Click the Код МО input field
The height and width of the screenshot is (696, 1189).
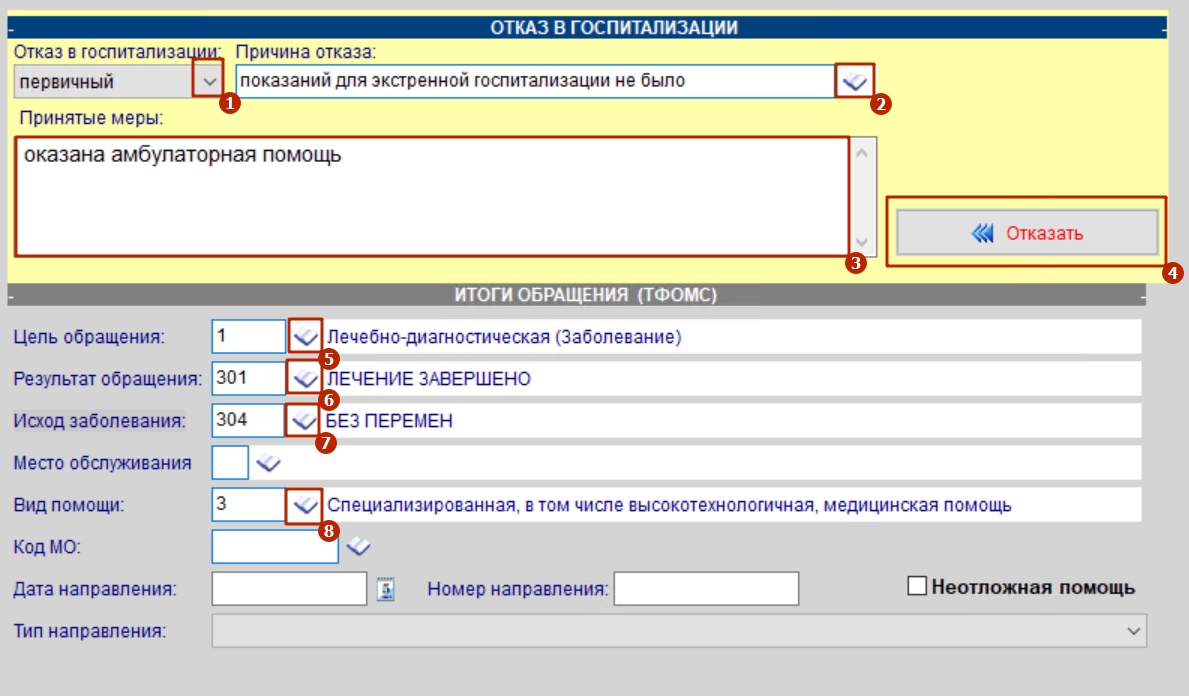point(275,547)
